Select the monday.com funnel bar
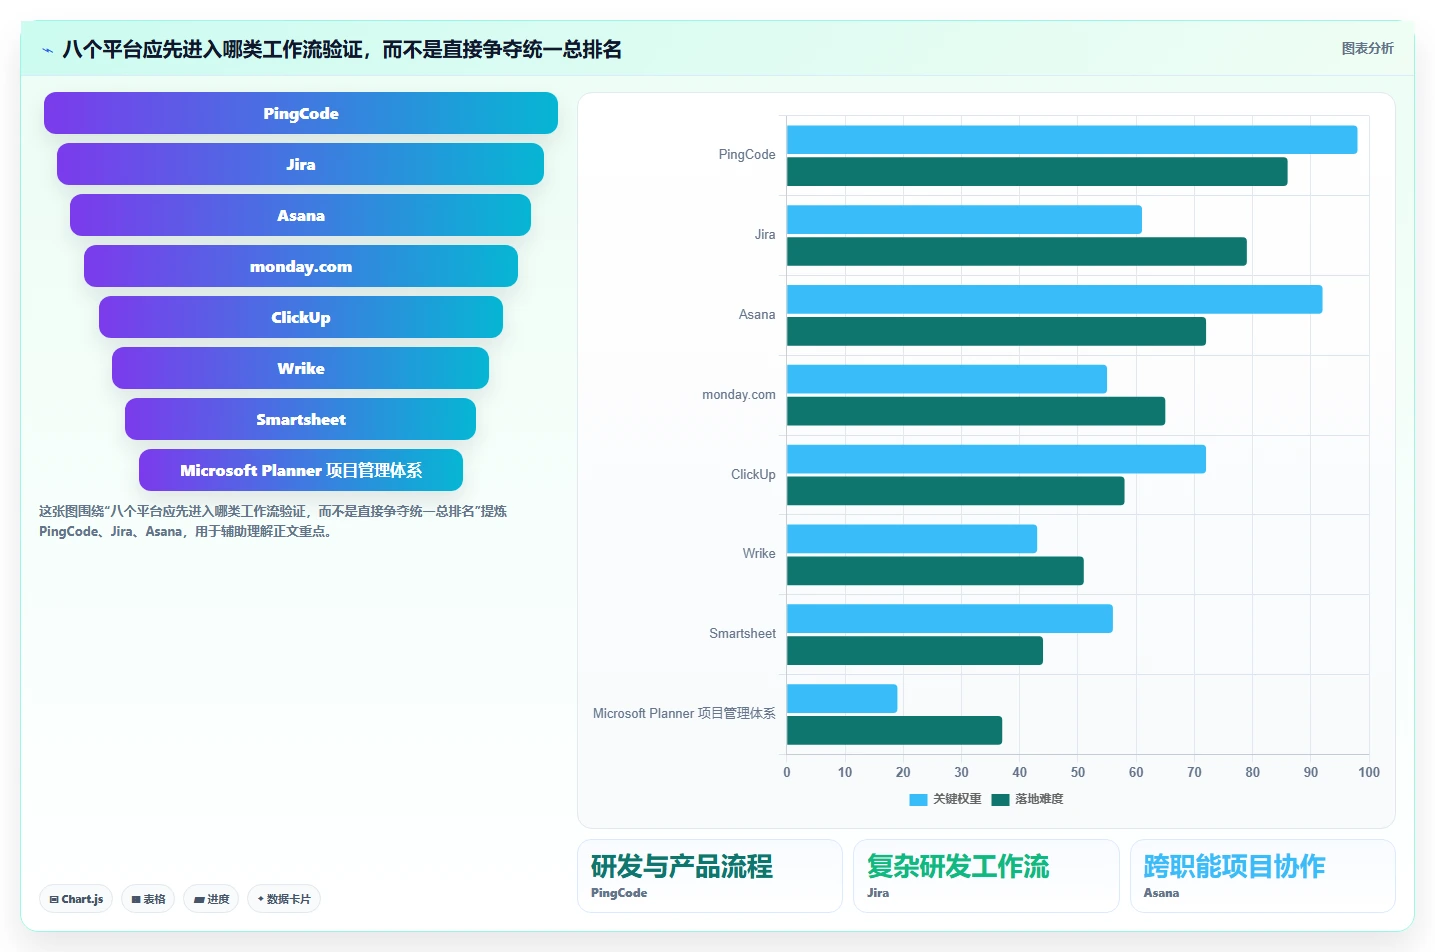This screenshot has height=952, width=1435. tap(301, 266)
